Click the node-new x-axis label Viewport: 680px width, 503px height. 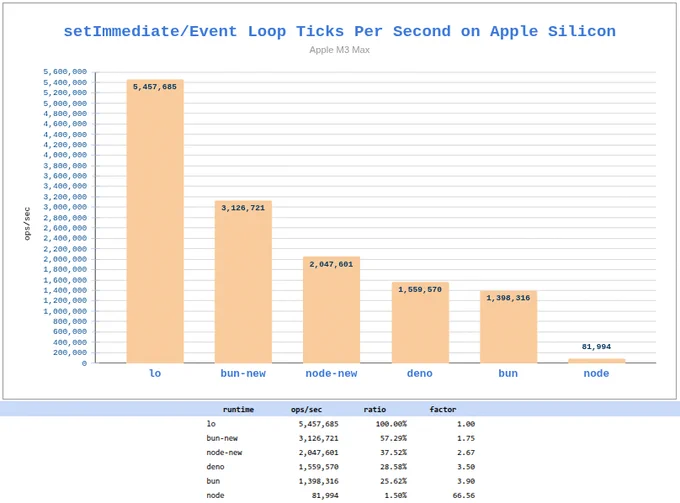click(331, 373)
